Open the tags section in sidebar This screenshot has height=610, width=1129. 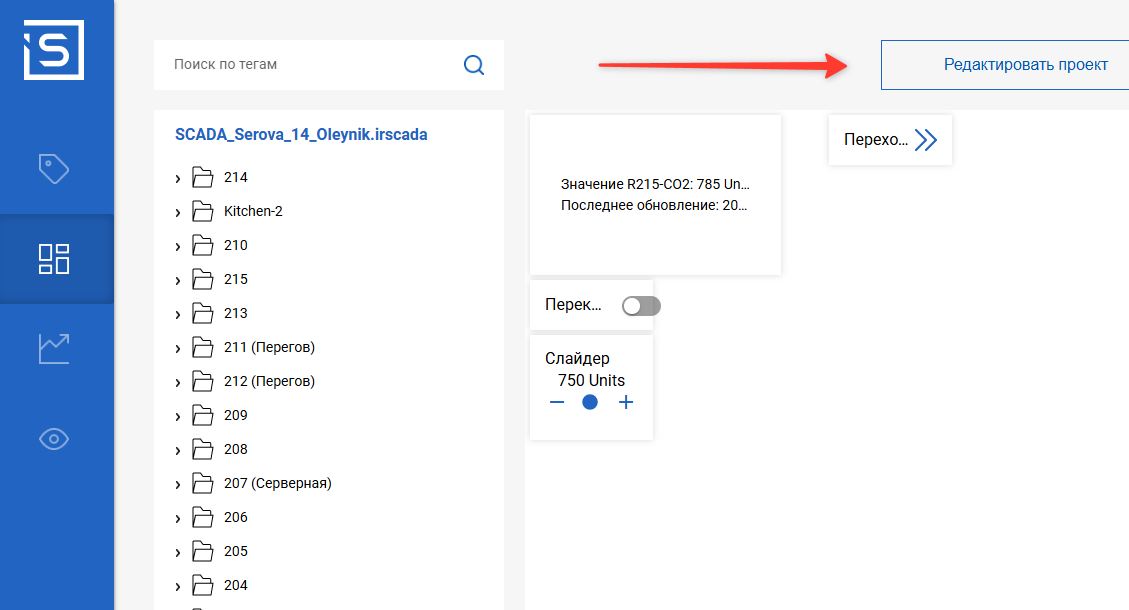coord(54,168)
